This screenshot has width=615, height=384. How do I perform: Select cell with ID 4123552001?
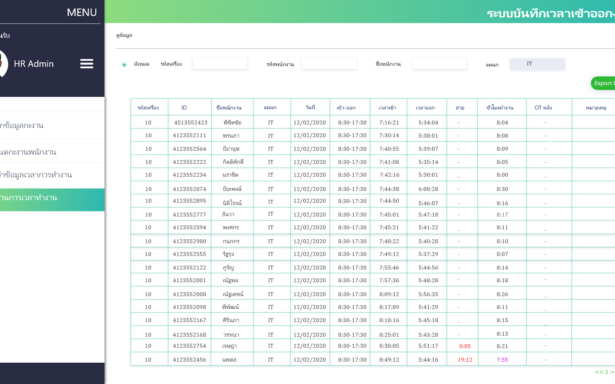click(189, 280)
